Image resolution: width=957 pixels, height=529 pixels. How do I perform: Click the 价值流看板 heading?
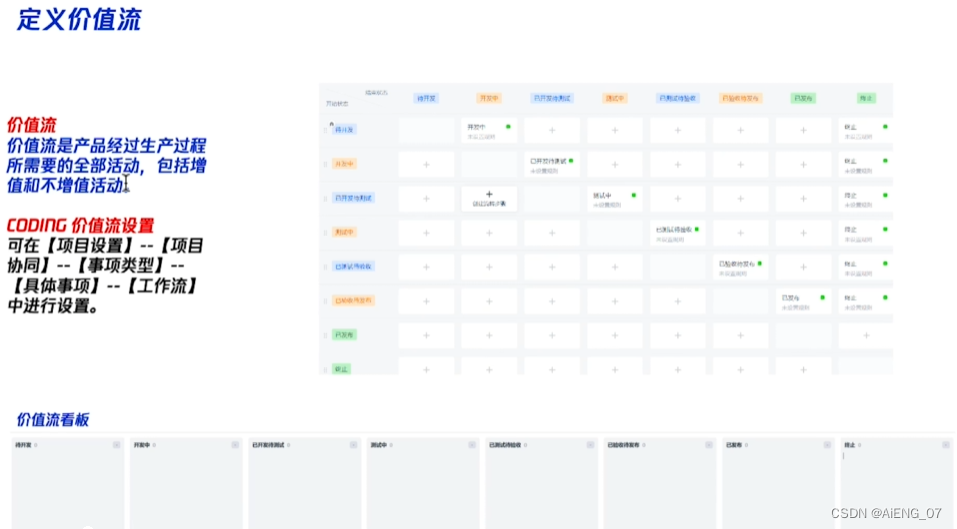coord(53,419)
